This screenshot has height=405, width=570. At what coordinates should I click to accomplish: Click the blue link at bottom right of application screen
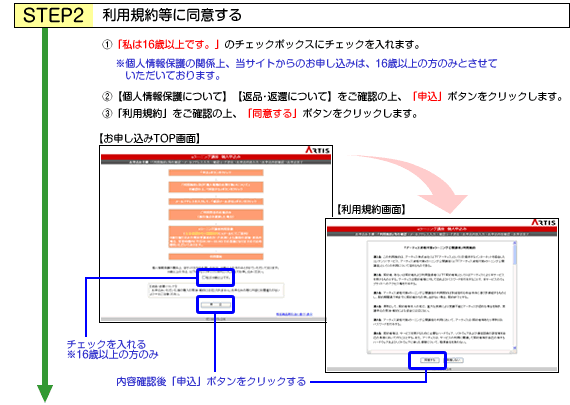tap(294, 314)
